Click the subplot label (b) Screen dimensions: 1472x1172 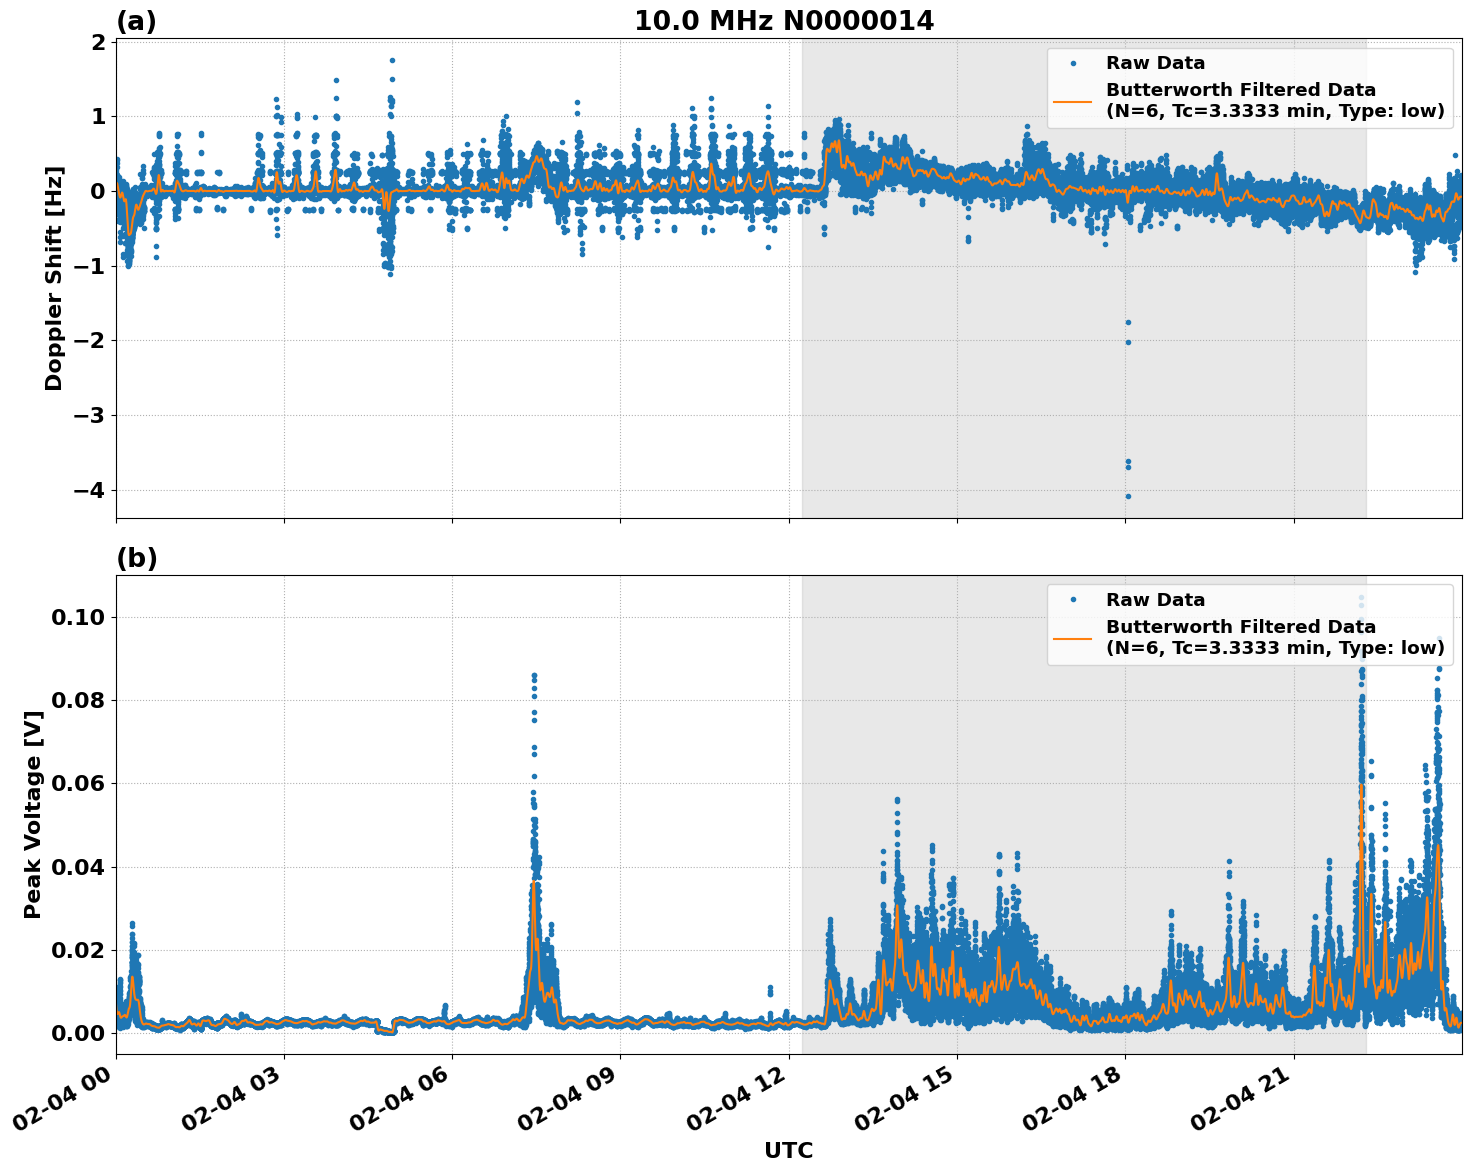[138, 557]
